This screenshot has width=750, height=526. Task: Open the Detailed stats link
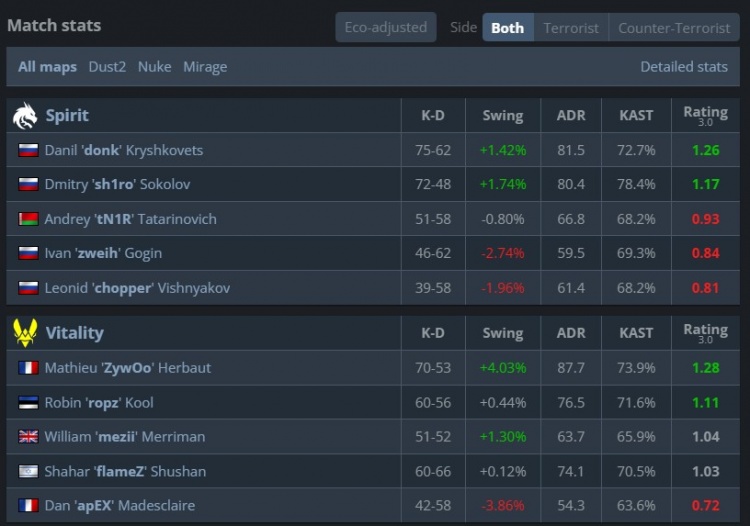pyautogui.click(x=684, y=67)
